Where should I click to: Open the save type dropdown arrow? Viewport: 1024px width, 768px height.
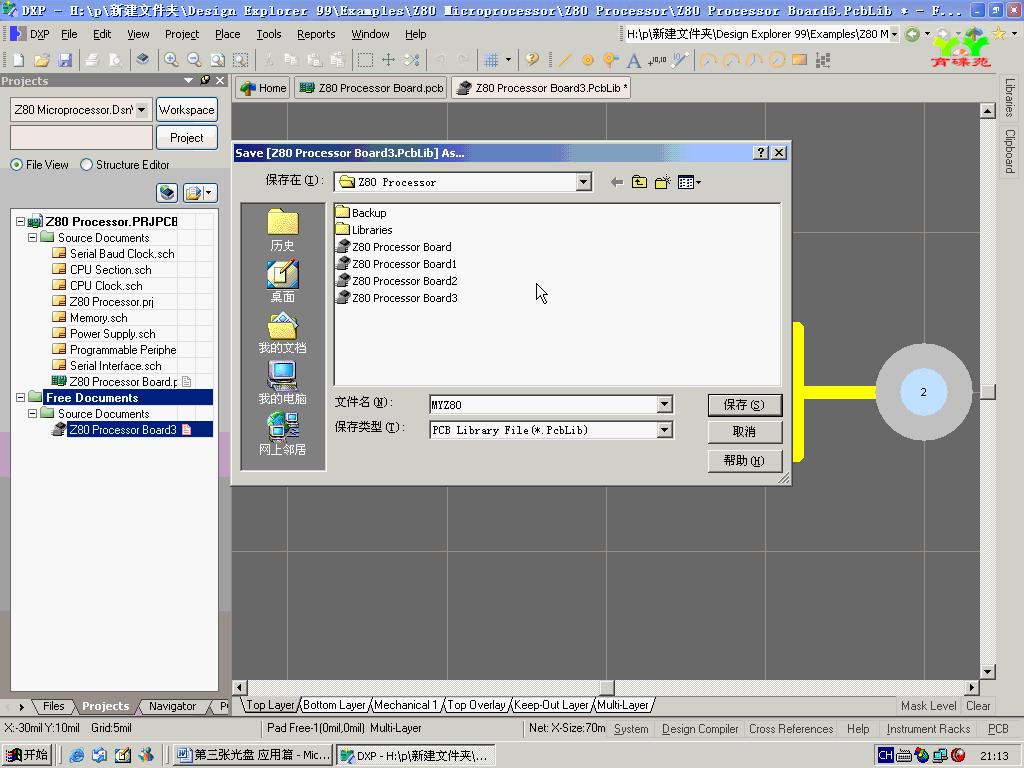click(x=664, y=430)
